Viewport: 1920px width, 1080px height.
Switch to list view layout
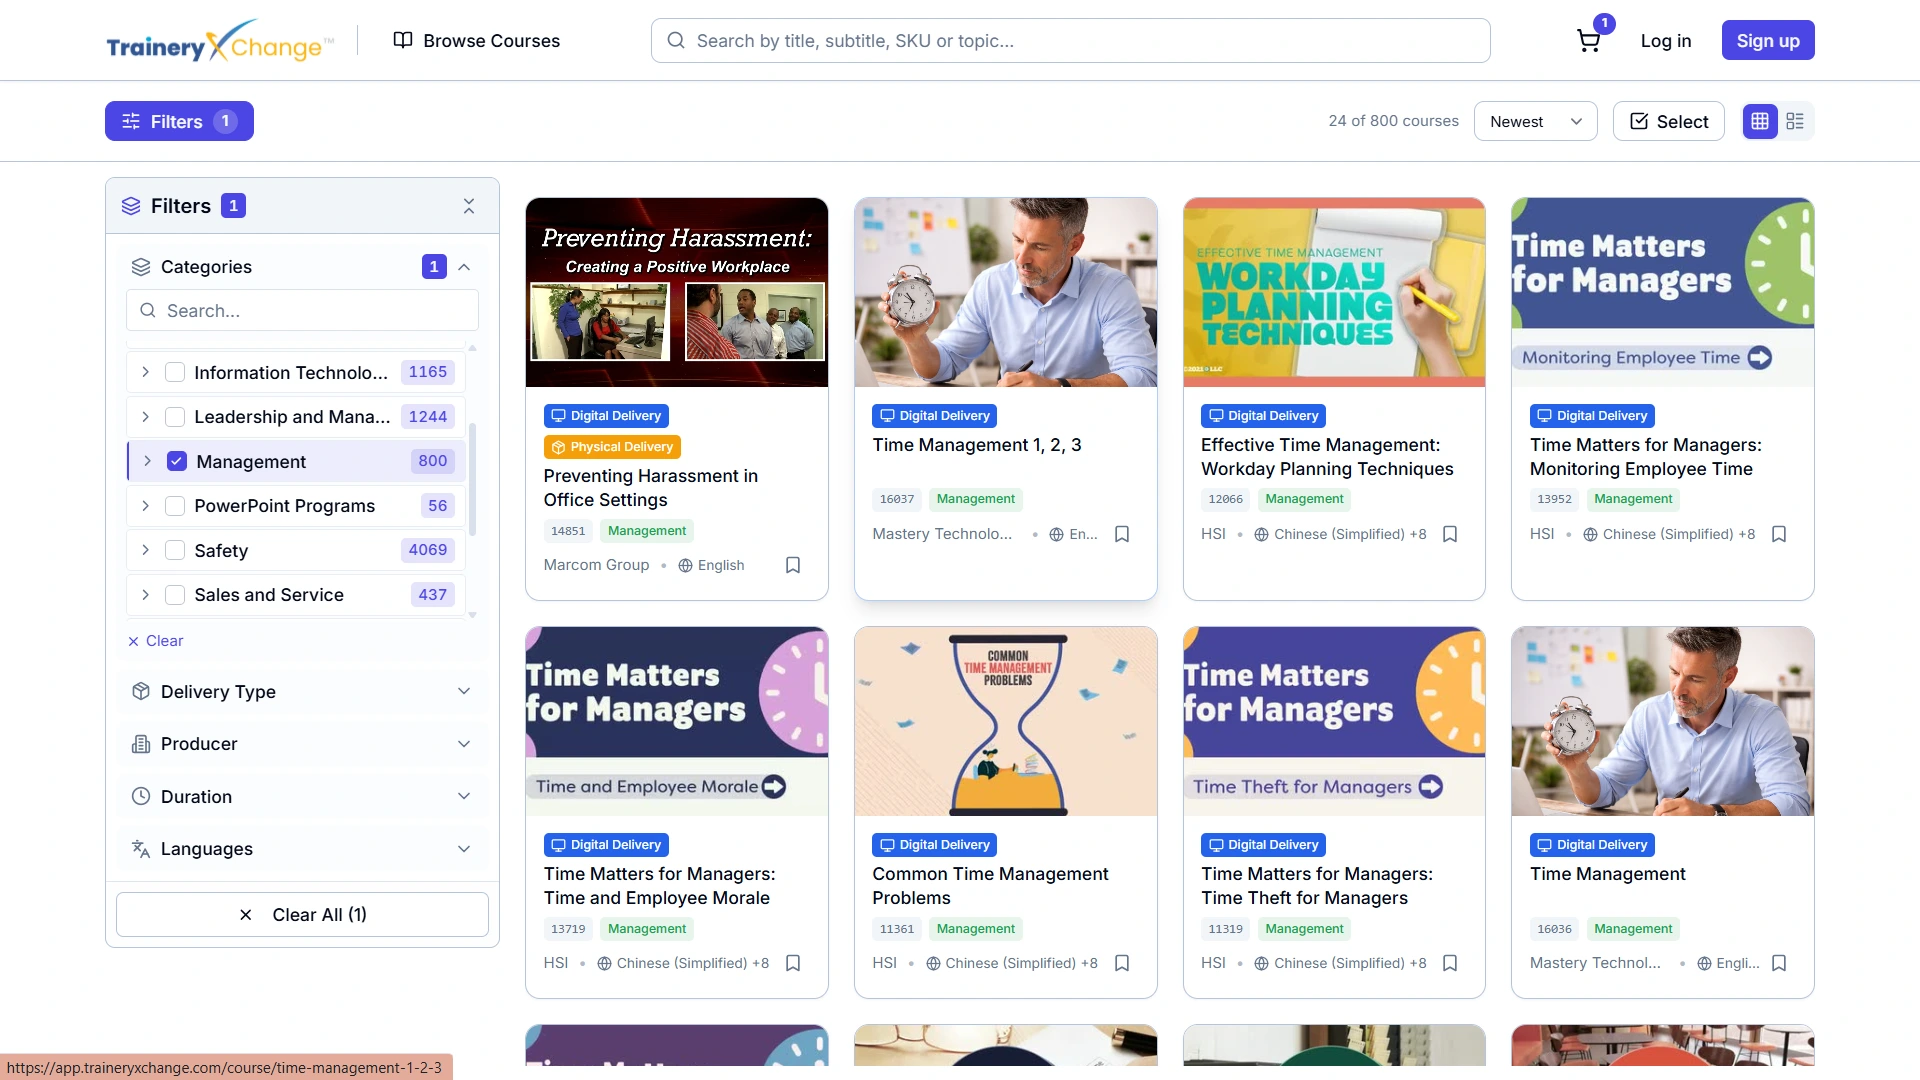(1795, 121)
